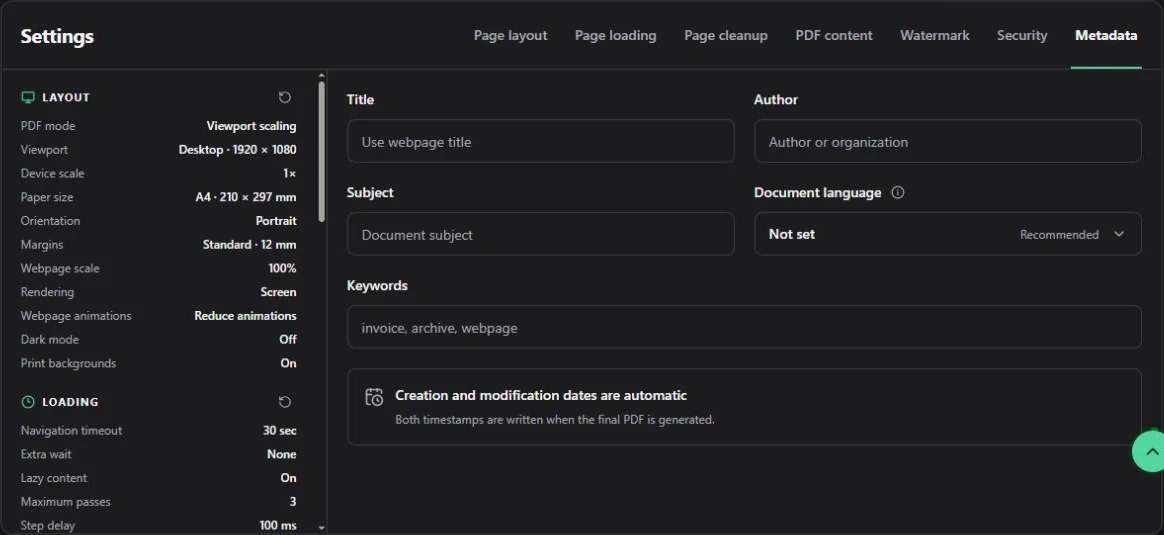Click the Lazy content 'On' value
The image size is (1164, 535).
pos(288,478)
